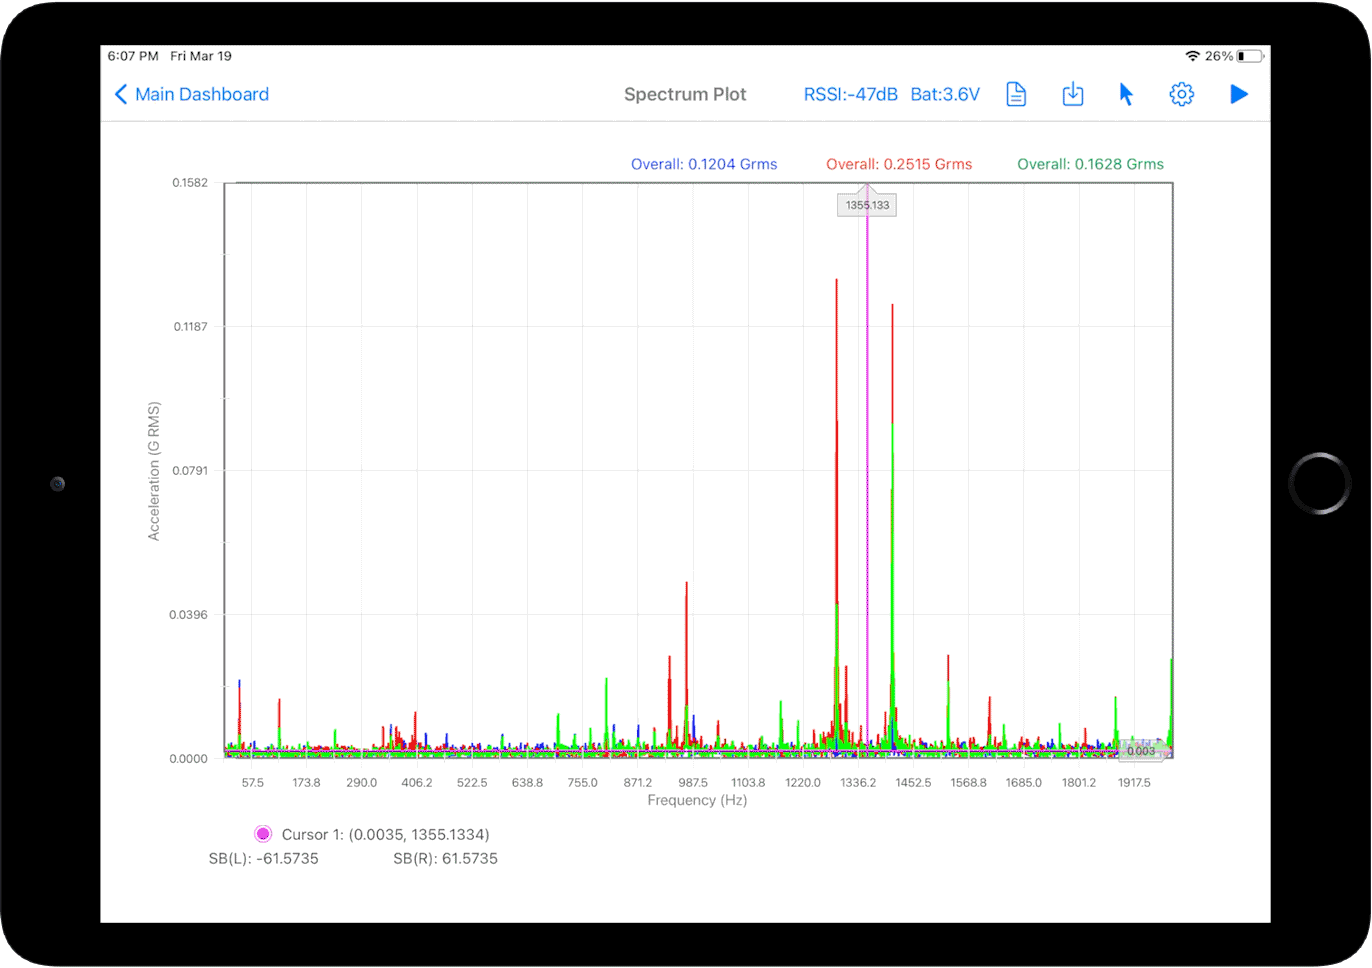Go back to Main Dashboard
The width and height of the screenshot is (1372, 968).
[191, 94]
